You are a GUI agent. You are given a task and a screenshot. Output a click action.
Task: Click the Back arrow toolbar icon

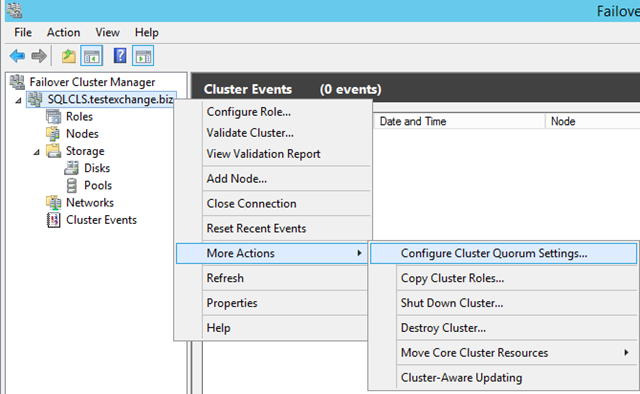(x=17, y=56)
